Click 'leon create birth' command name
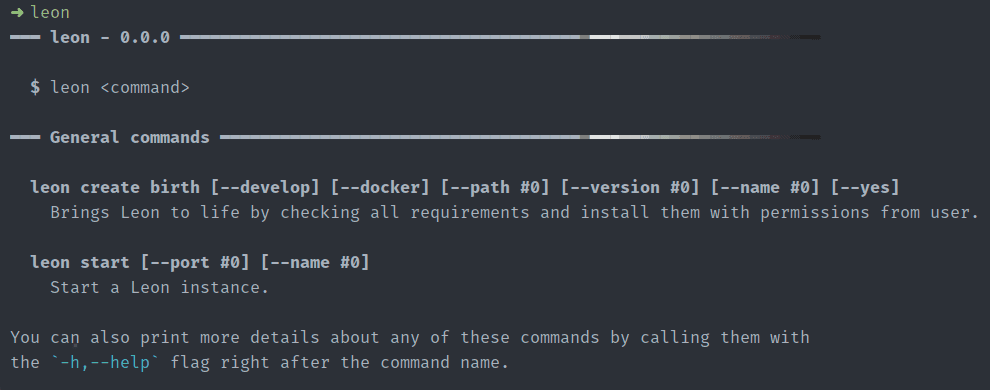 (x=115, y=187)
